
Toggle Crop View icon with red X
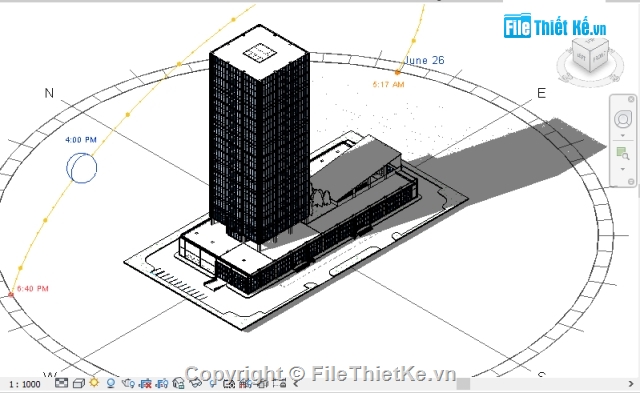point(145,384)
